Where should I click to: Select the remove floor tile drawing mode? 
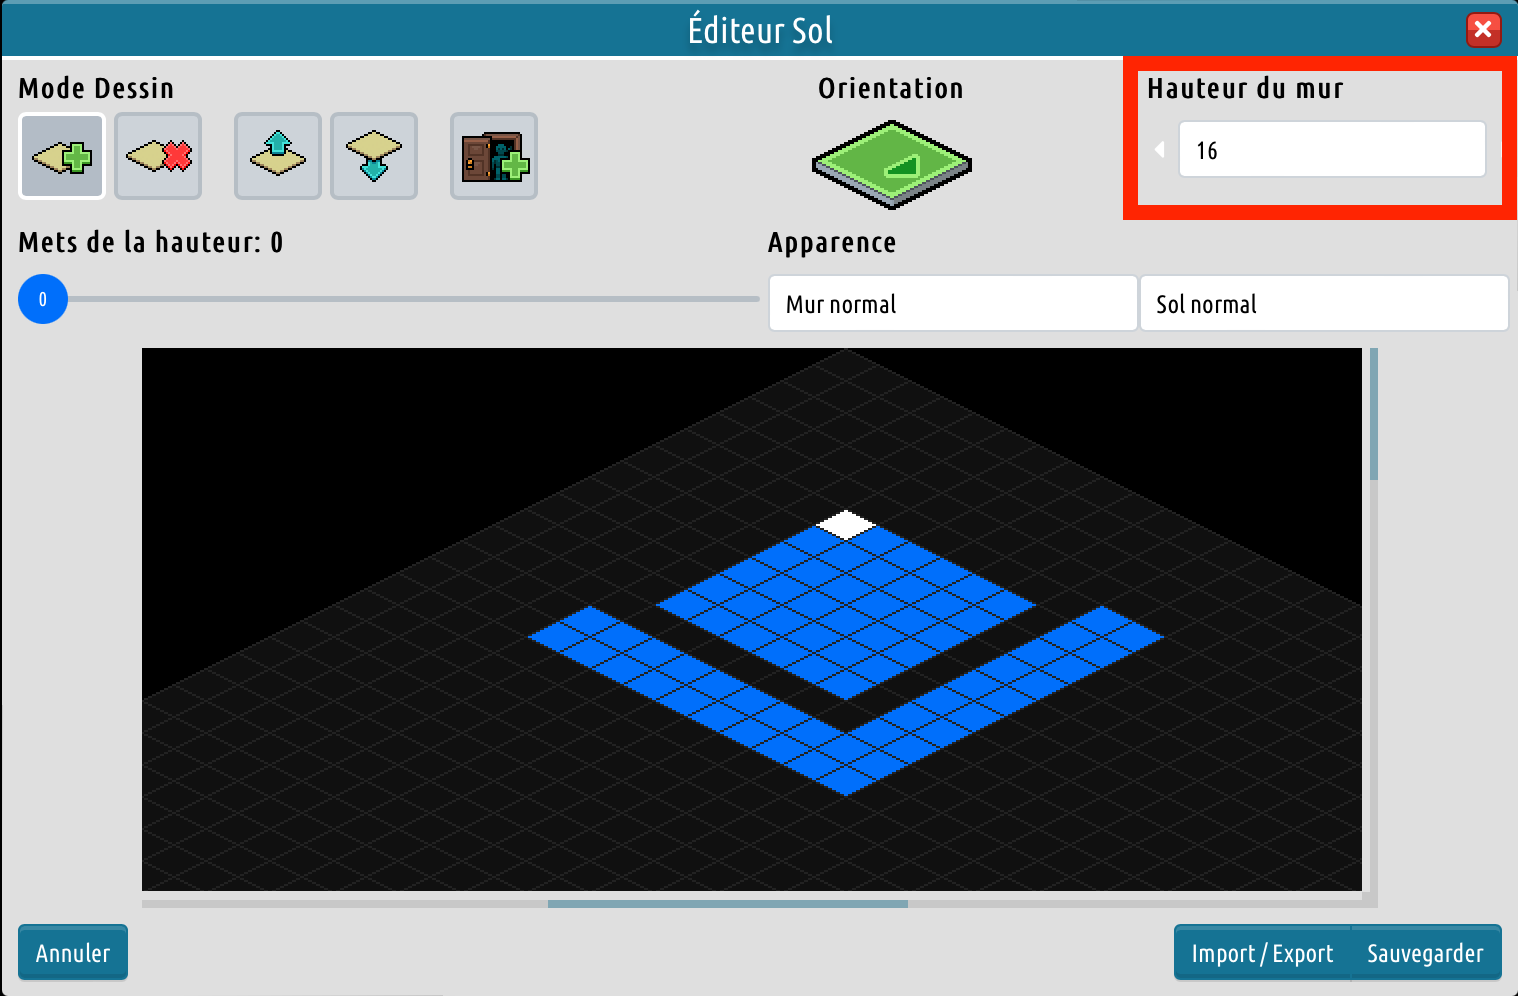pos(158,156)
